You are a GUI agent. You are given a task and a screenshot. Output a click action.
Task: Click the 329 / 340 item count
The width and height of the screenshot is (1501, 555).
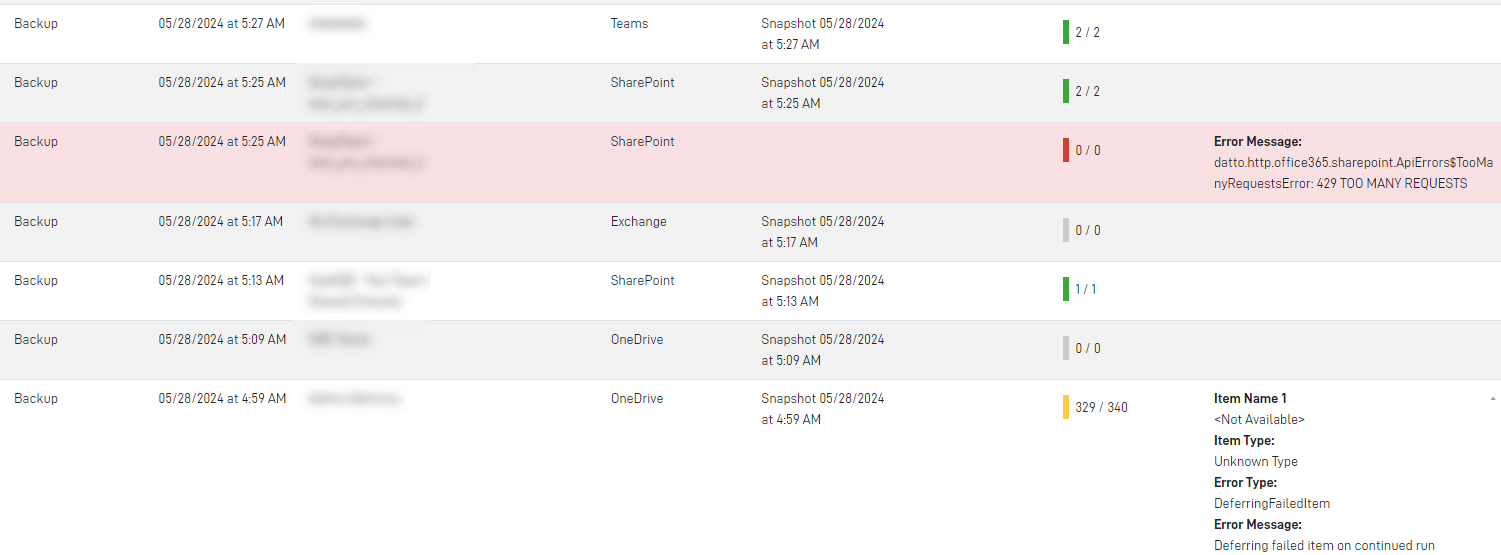tap(1101, 407)
